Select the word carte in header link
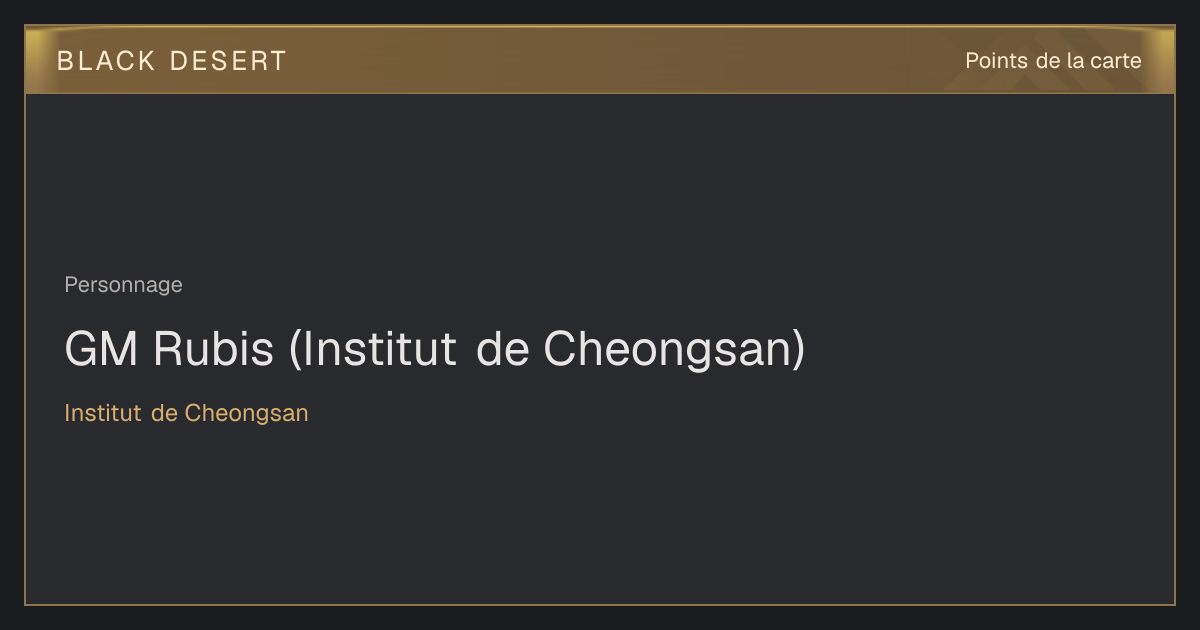The height and width of the screenshot is (630, 1200). click(x=1116, y=61)
